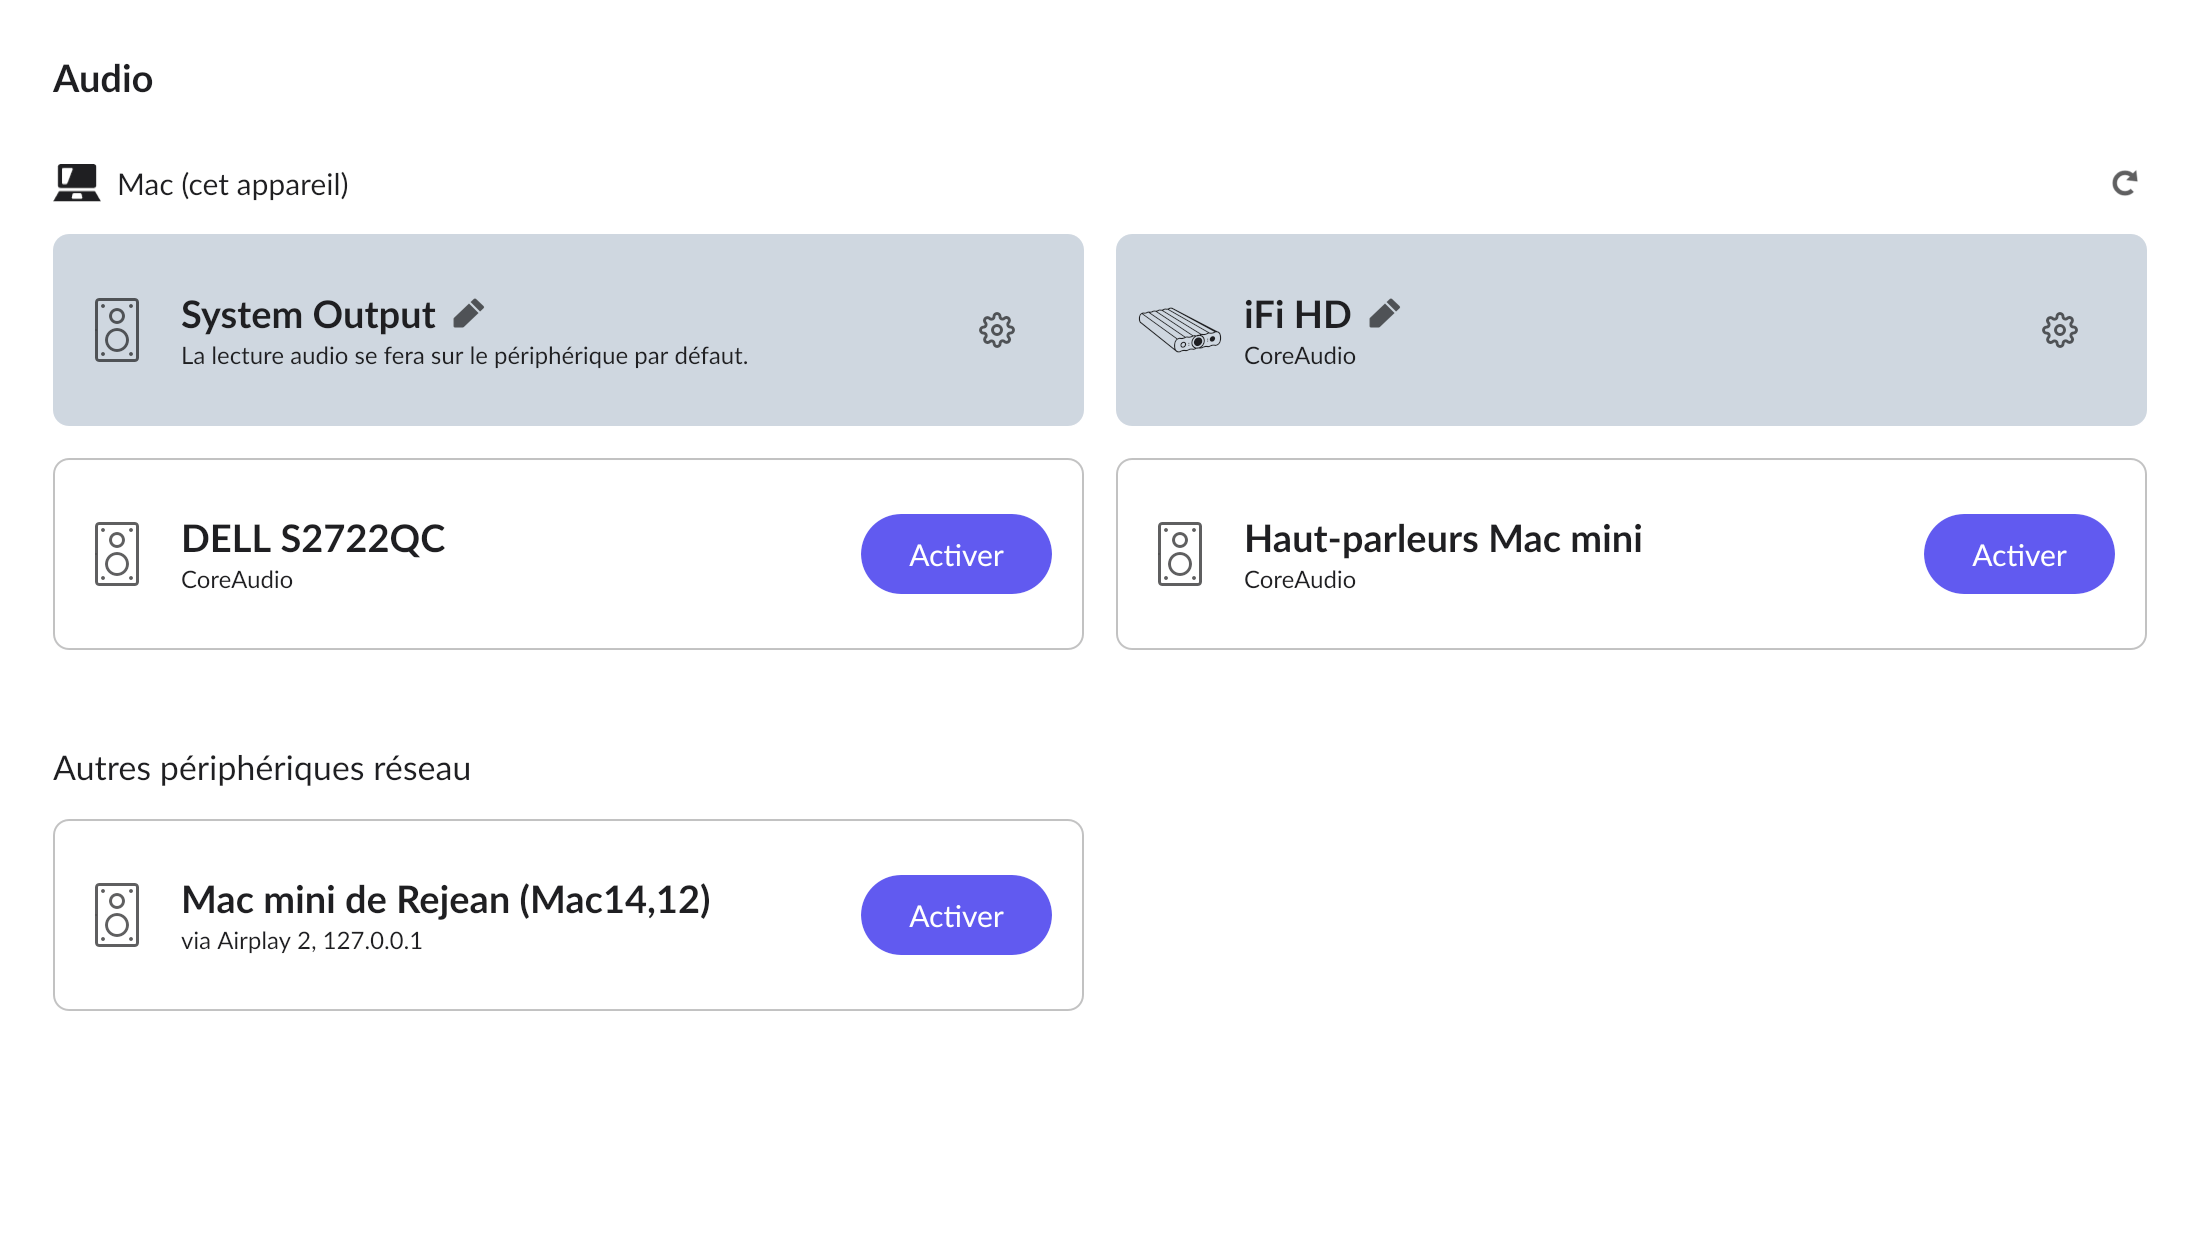Screen dimensions: 2206x1248
Task: Click the Autres périphériques réseau heading
Action: point(262,768)
